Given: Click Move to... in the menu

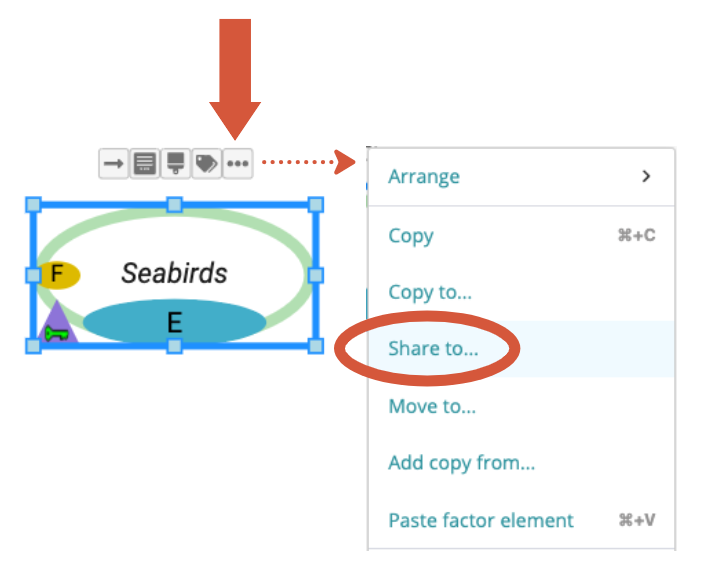Looking at the screenshot, I should 432,406.
